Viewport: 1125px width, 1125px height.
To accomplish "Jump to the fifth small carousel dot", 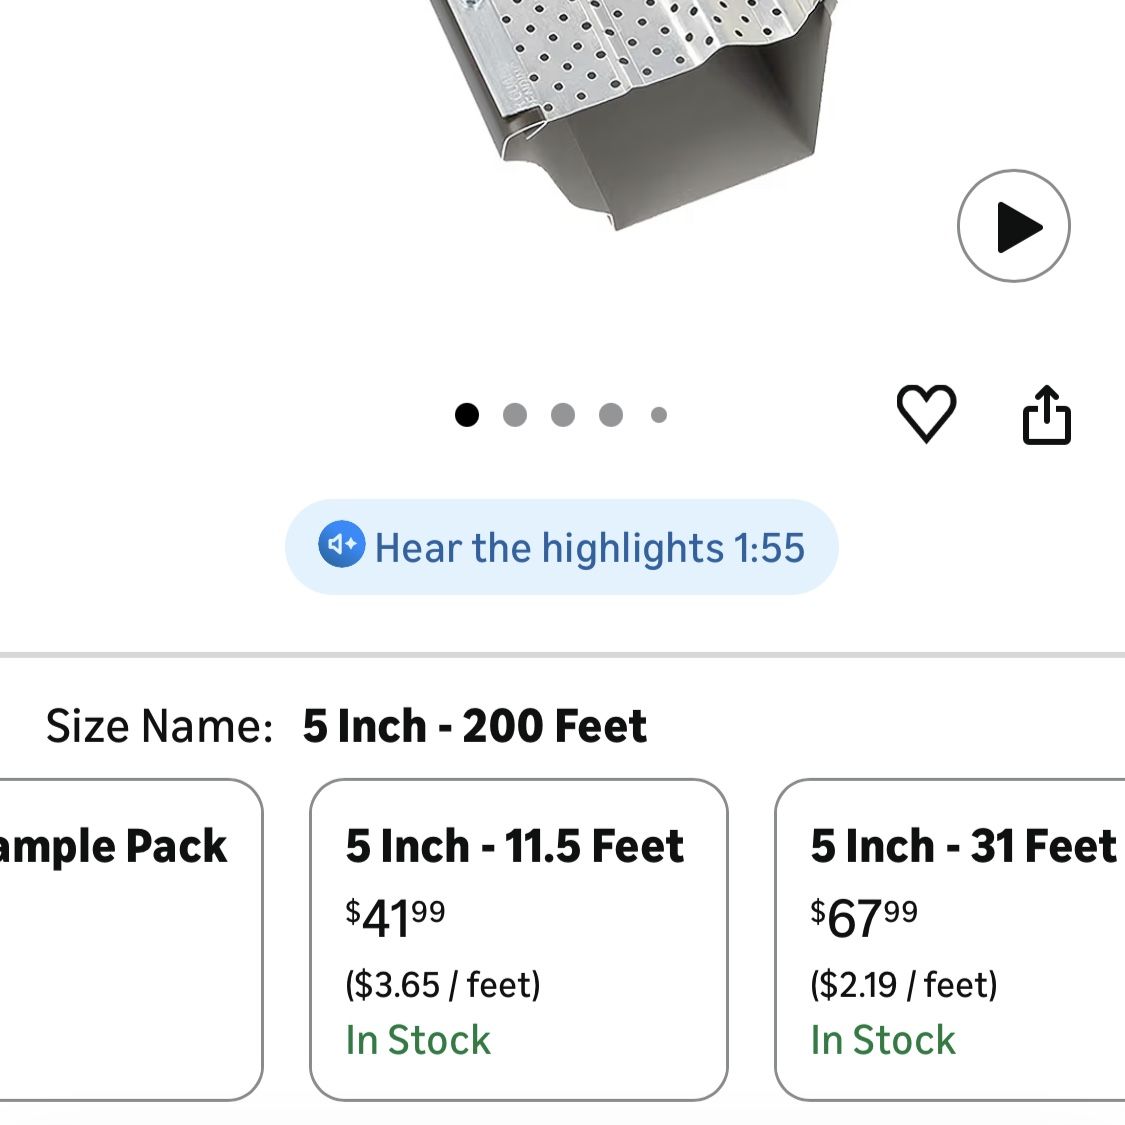I will click(658, 414).
